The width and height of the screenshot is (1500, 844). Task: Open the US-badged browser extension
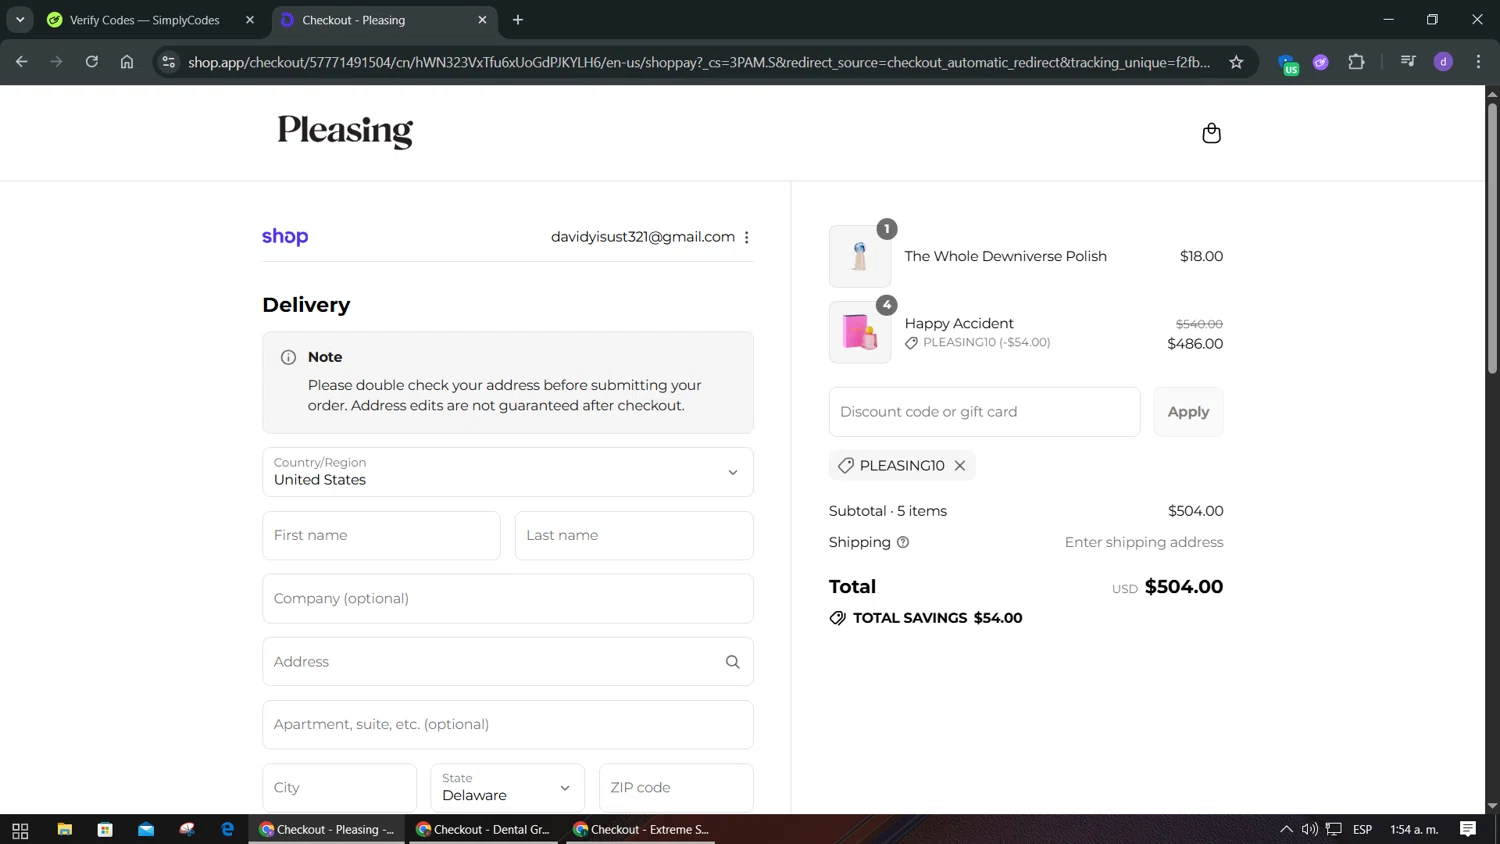[1288, 64]
